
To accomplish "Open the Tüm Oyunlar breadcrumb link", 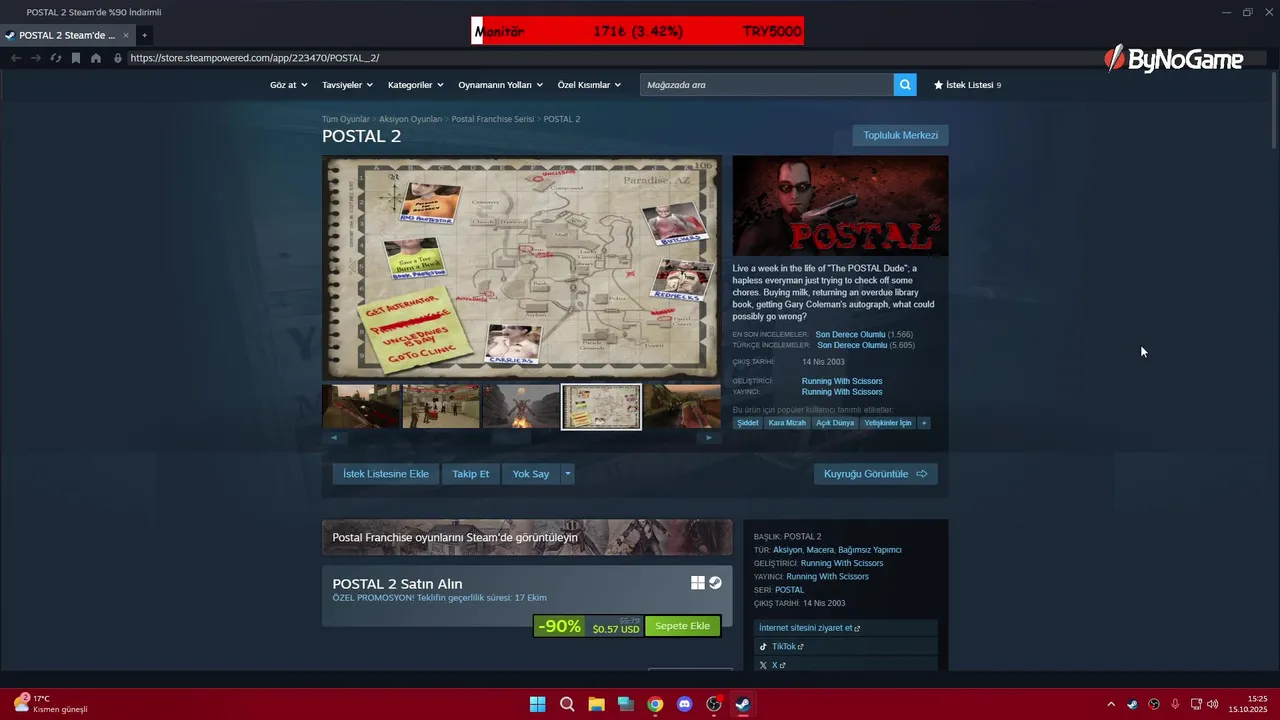I will [346, 119].
